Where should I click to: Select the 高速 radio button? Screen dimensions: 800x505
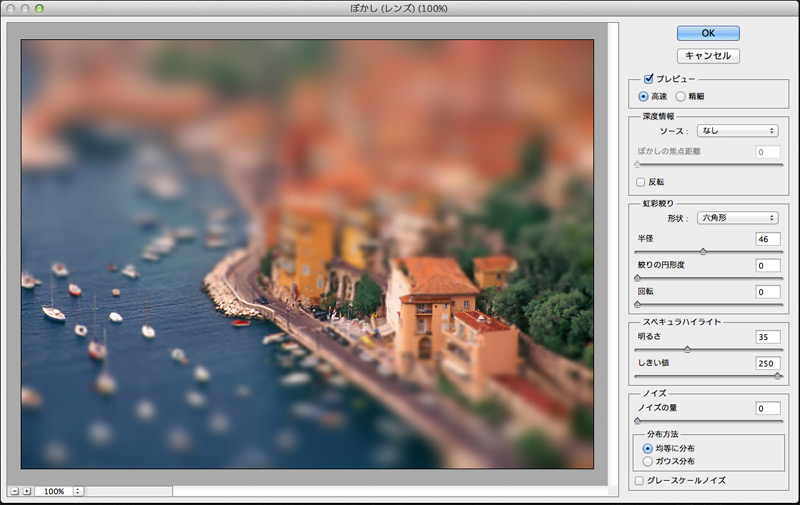(x=643, y=96)
